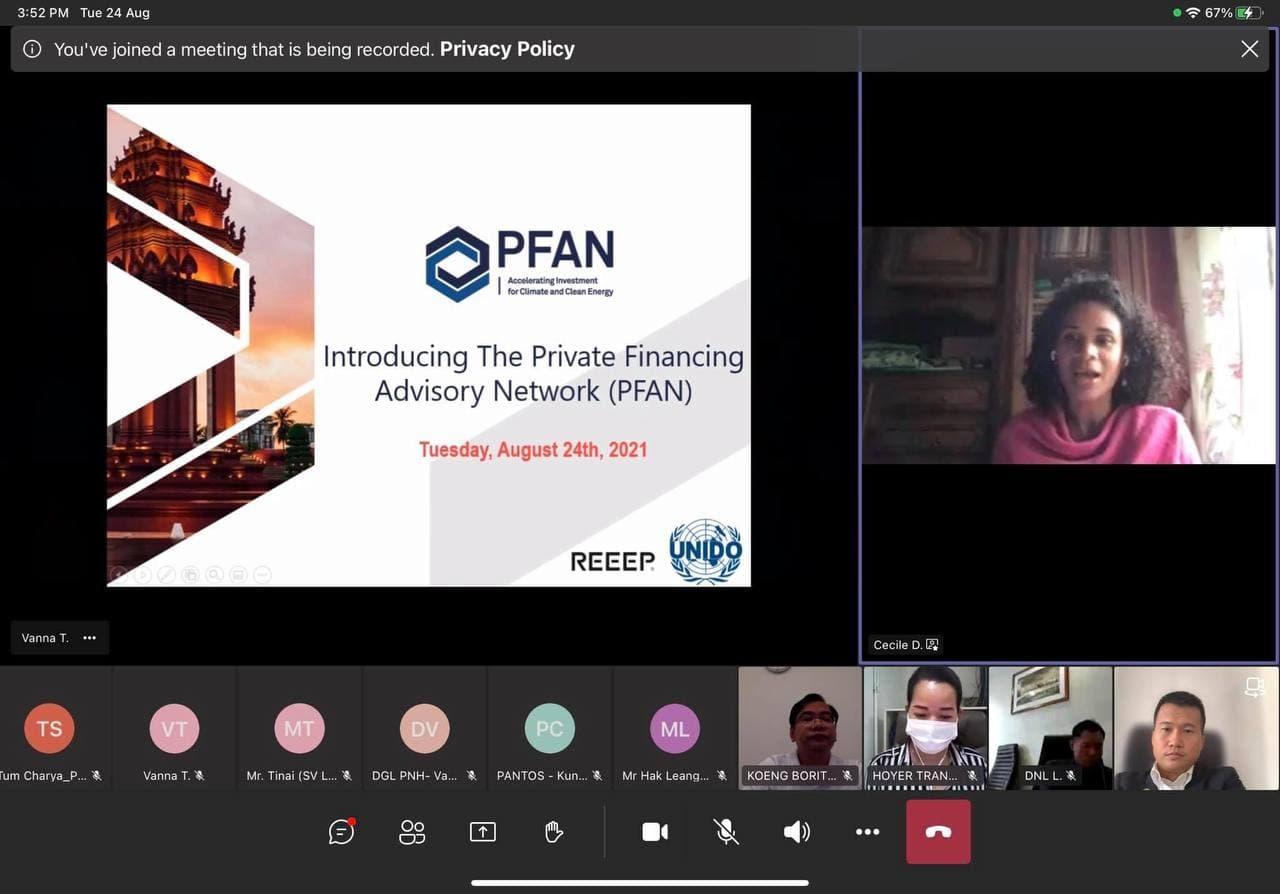Tap muted mic icon beside PANTOS
This screenshot has height=894, width=1280.
click(x=597, y=775)
